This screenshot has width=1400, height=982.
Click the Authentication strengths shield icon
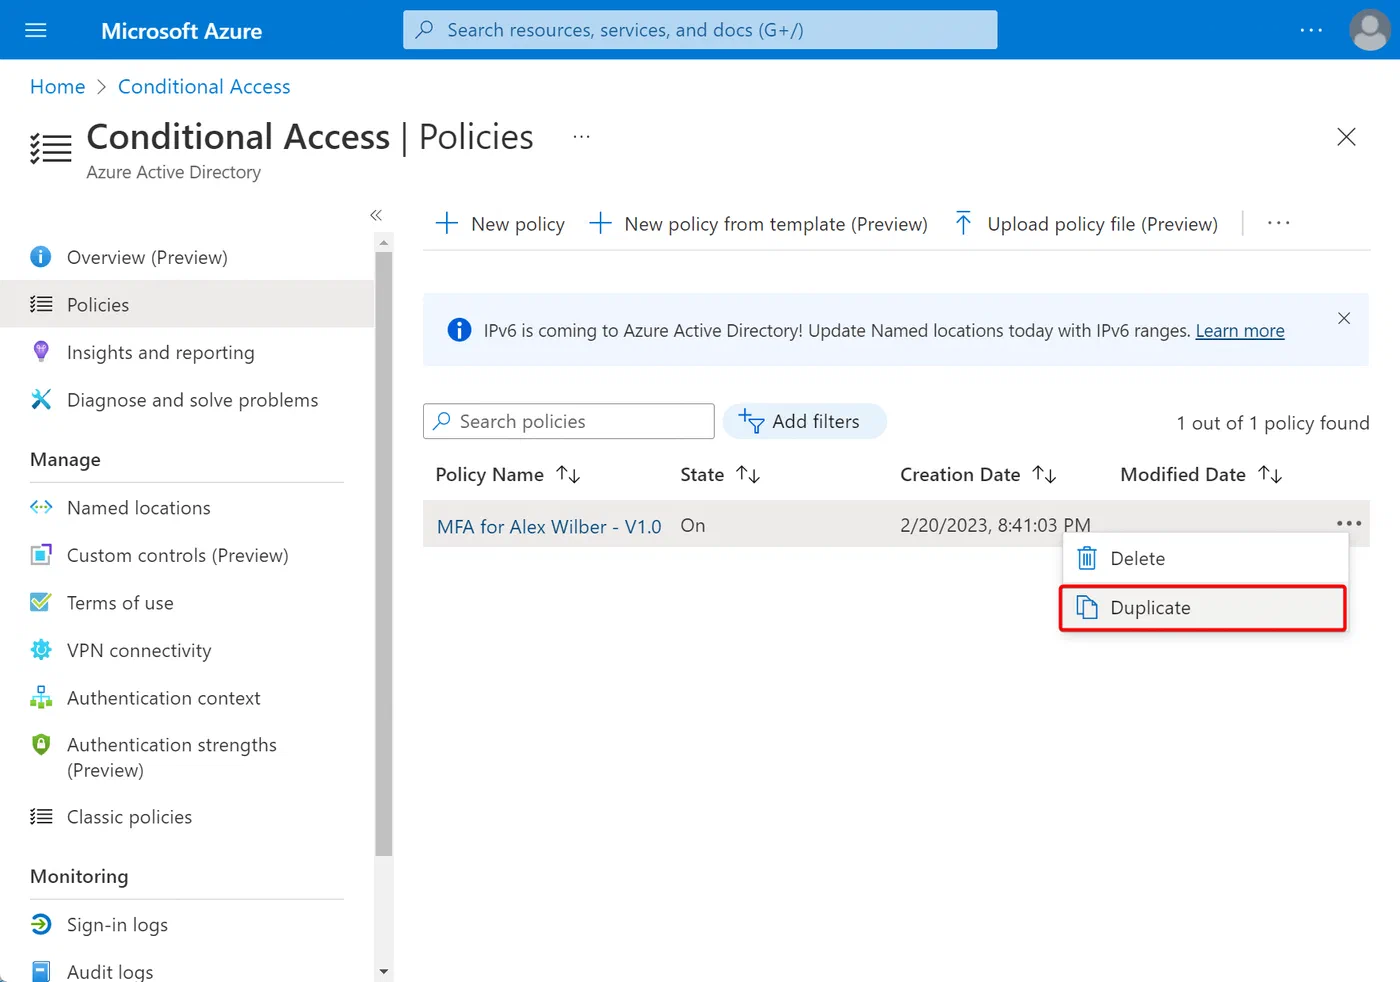pos(41,745)
